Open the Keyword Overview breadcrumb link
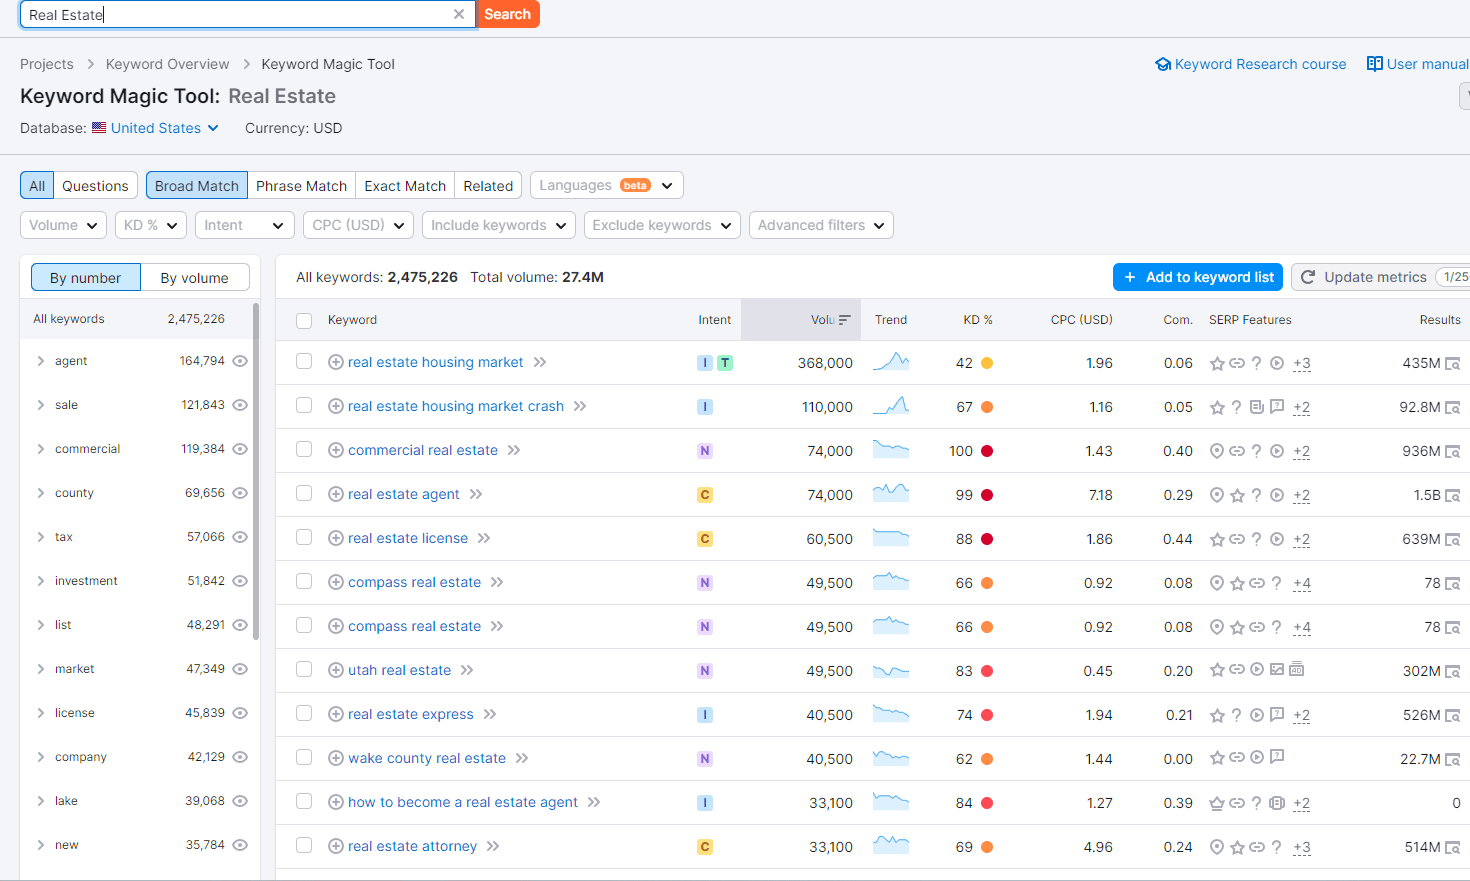 [x=167, y=63]
